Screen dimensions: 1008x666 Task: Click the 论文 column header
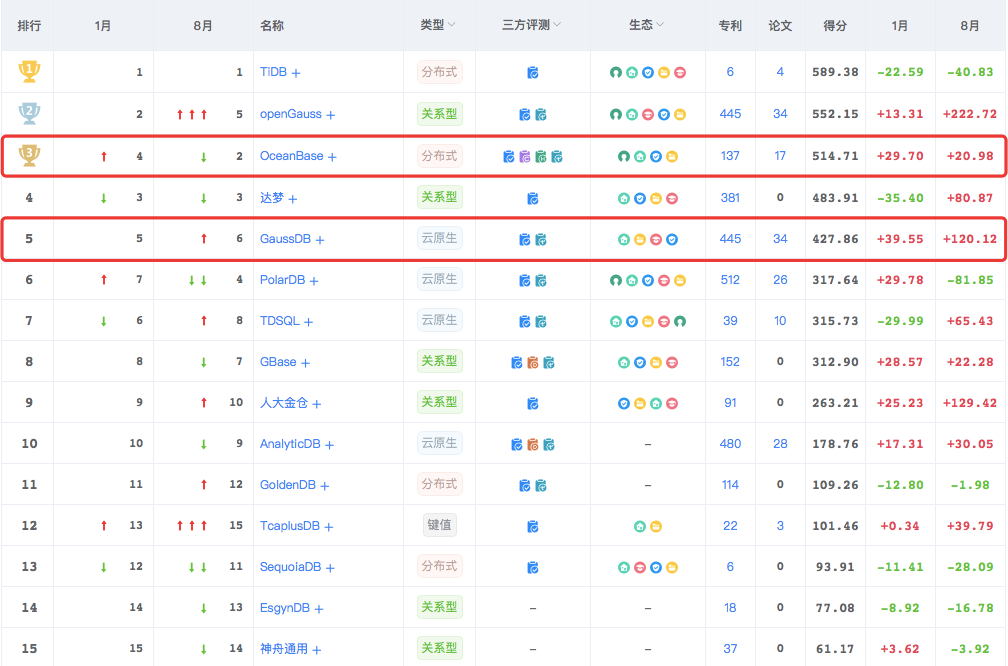(x=780, y=26)
